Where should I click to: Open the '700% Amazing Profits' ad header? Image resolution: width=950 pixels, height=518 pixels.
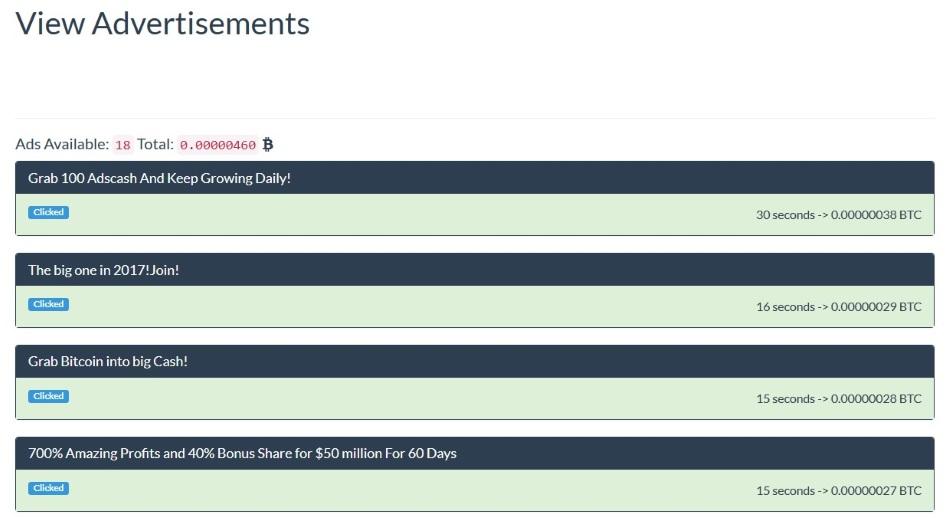242,453
